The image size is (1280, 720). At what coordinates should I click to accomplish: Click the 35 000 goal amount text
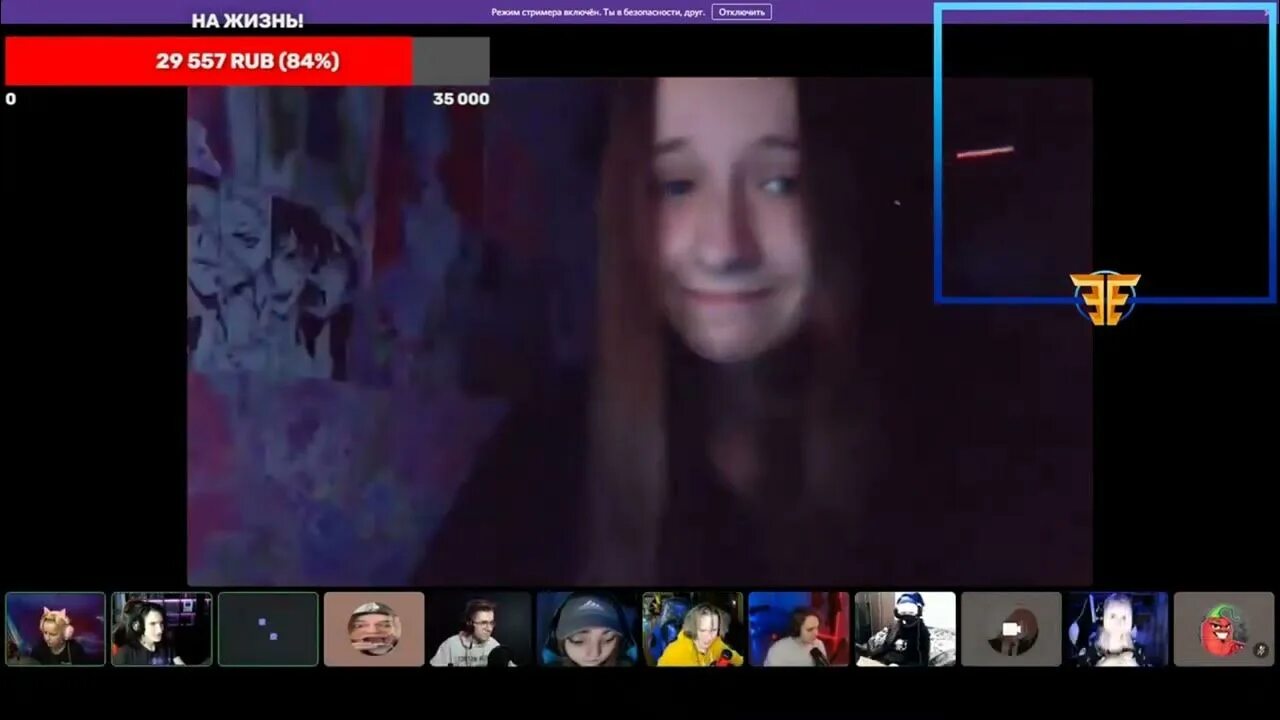tap(461, 99)
